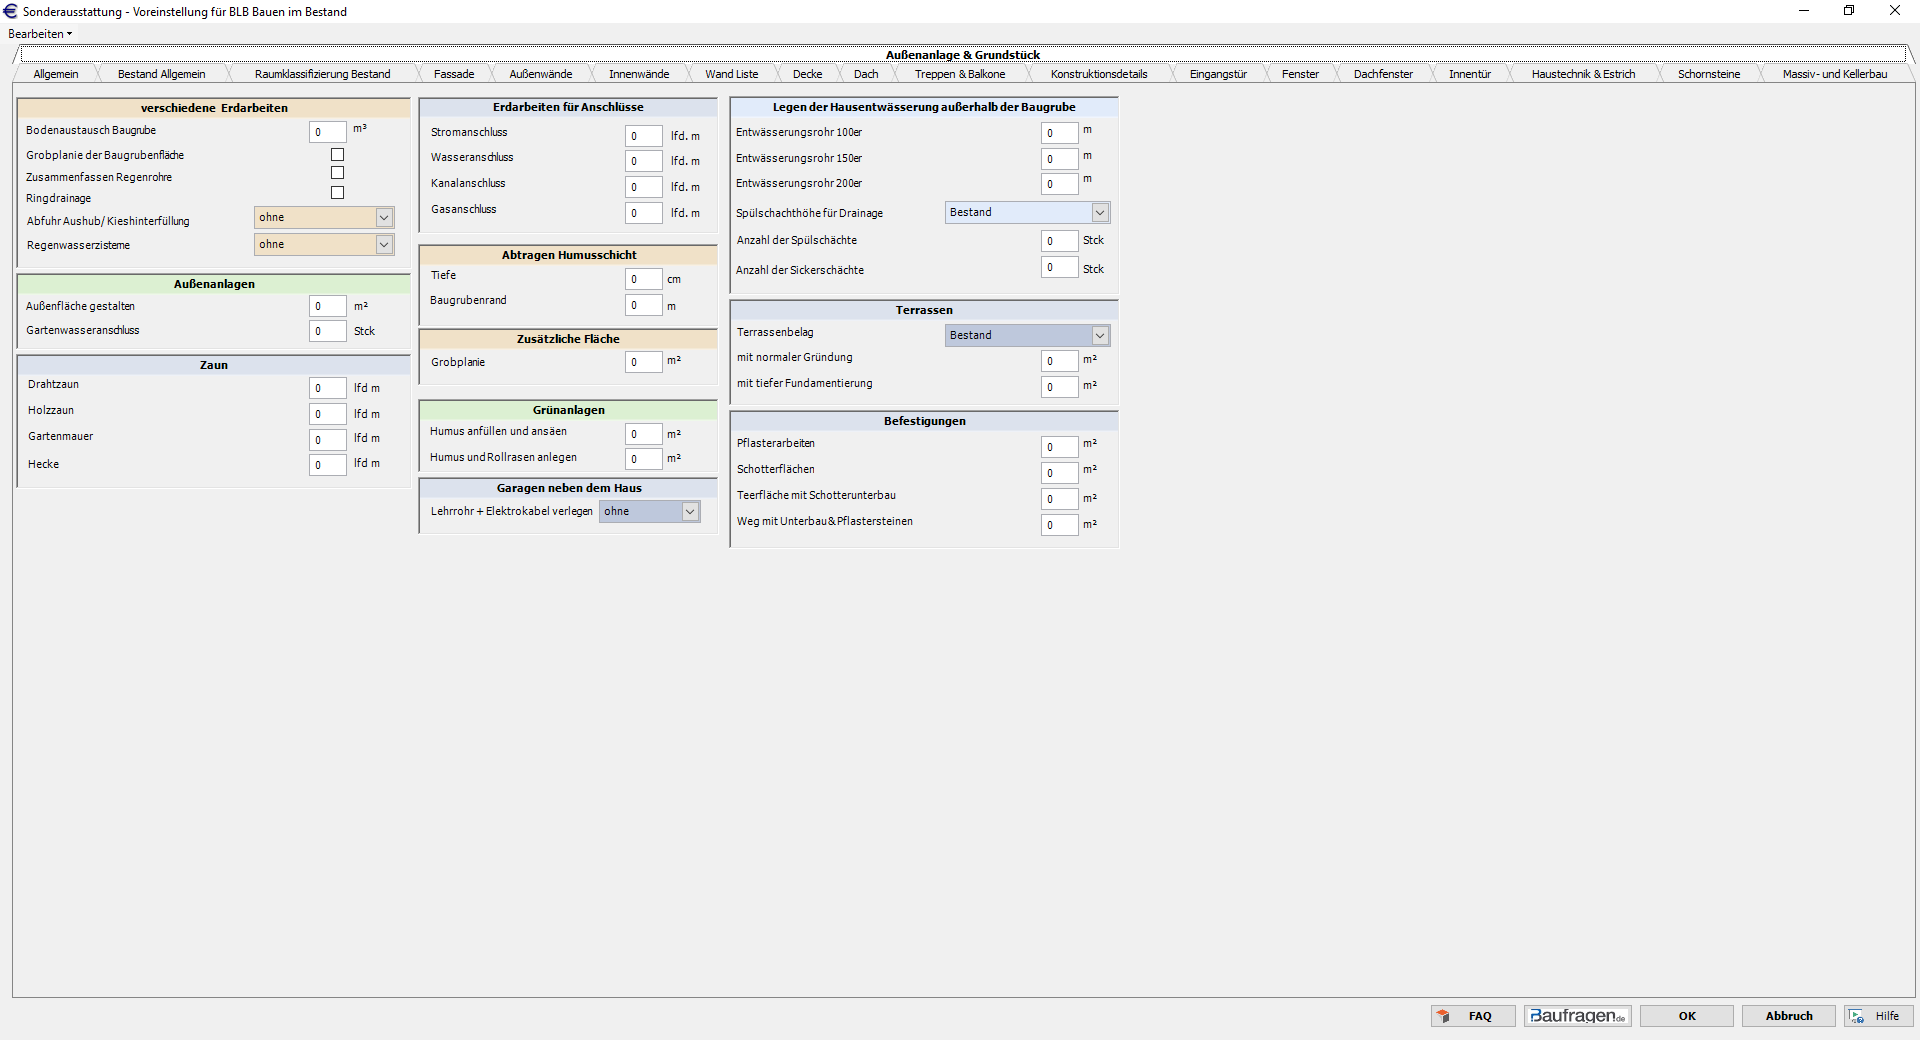
Task: Expand Spülschachthöhe für Drainage dropdown
Action: coord(1100,213)
